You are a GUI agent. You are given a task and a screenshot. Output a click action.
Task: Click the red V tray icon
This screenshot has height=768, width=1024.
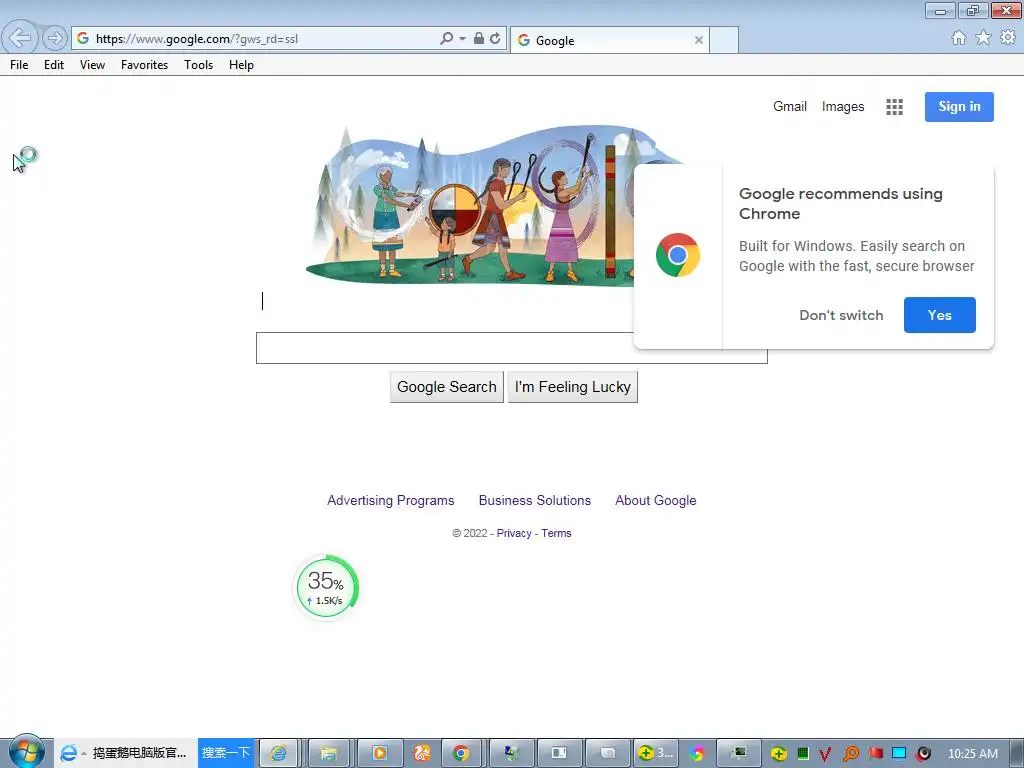825,754
